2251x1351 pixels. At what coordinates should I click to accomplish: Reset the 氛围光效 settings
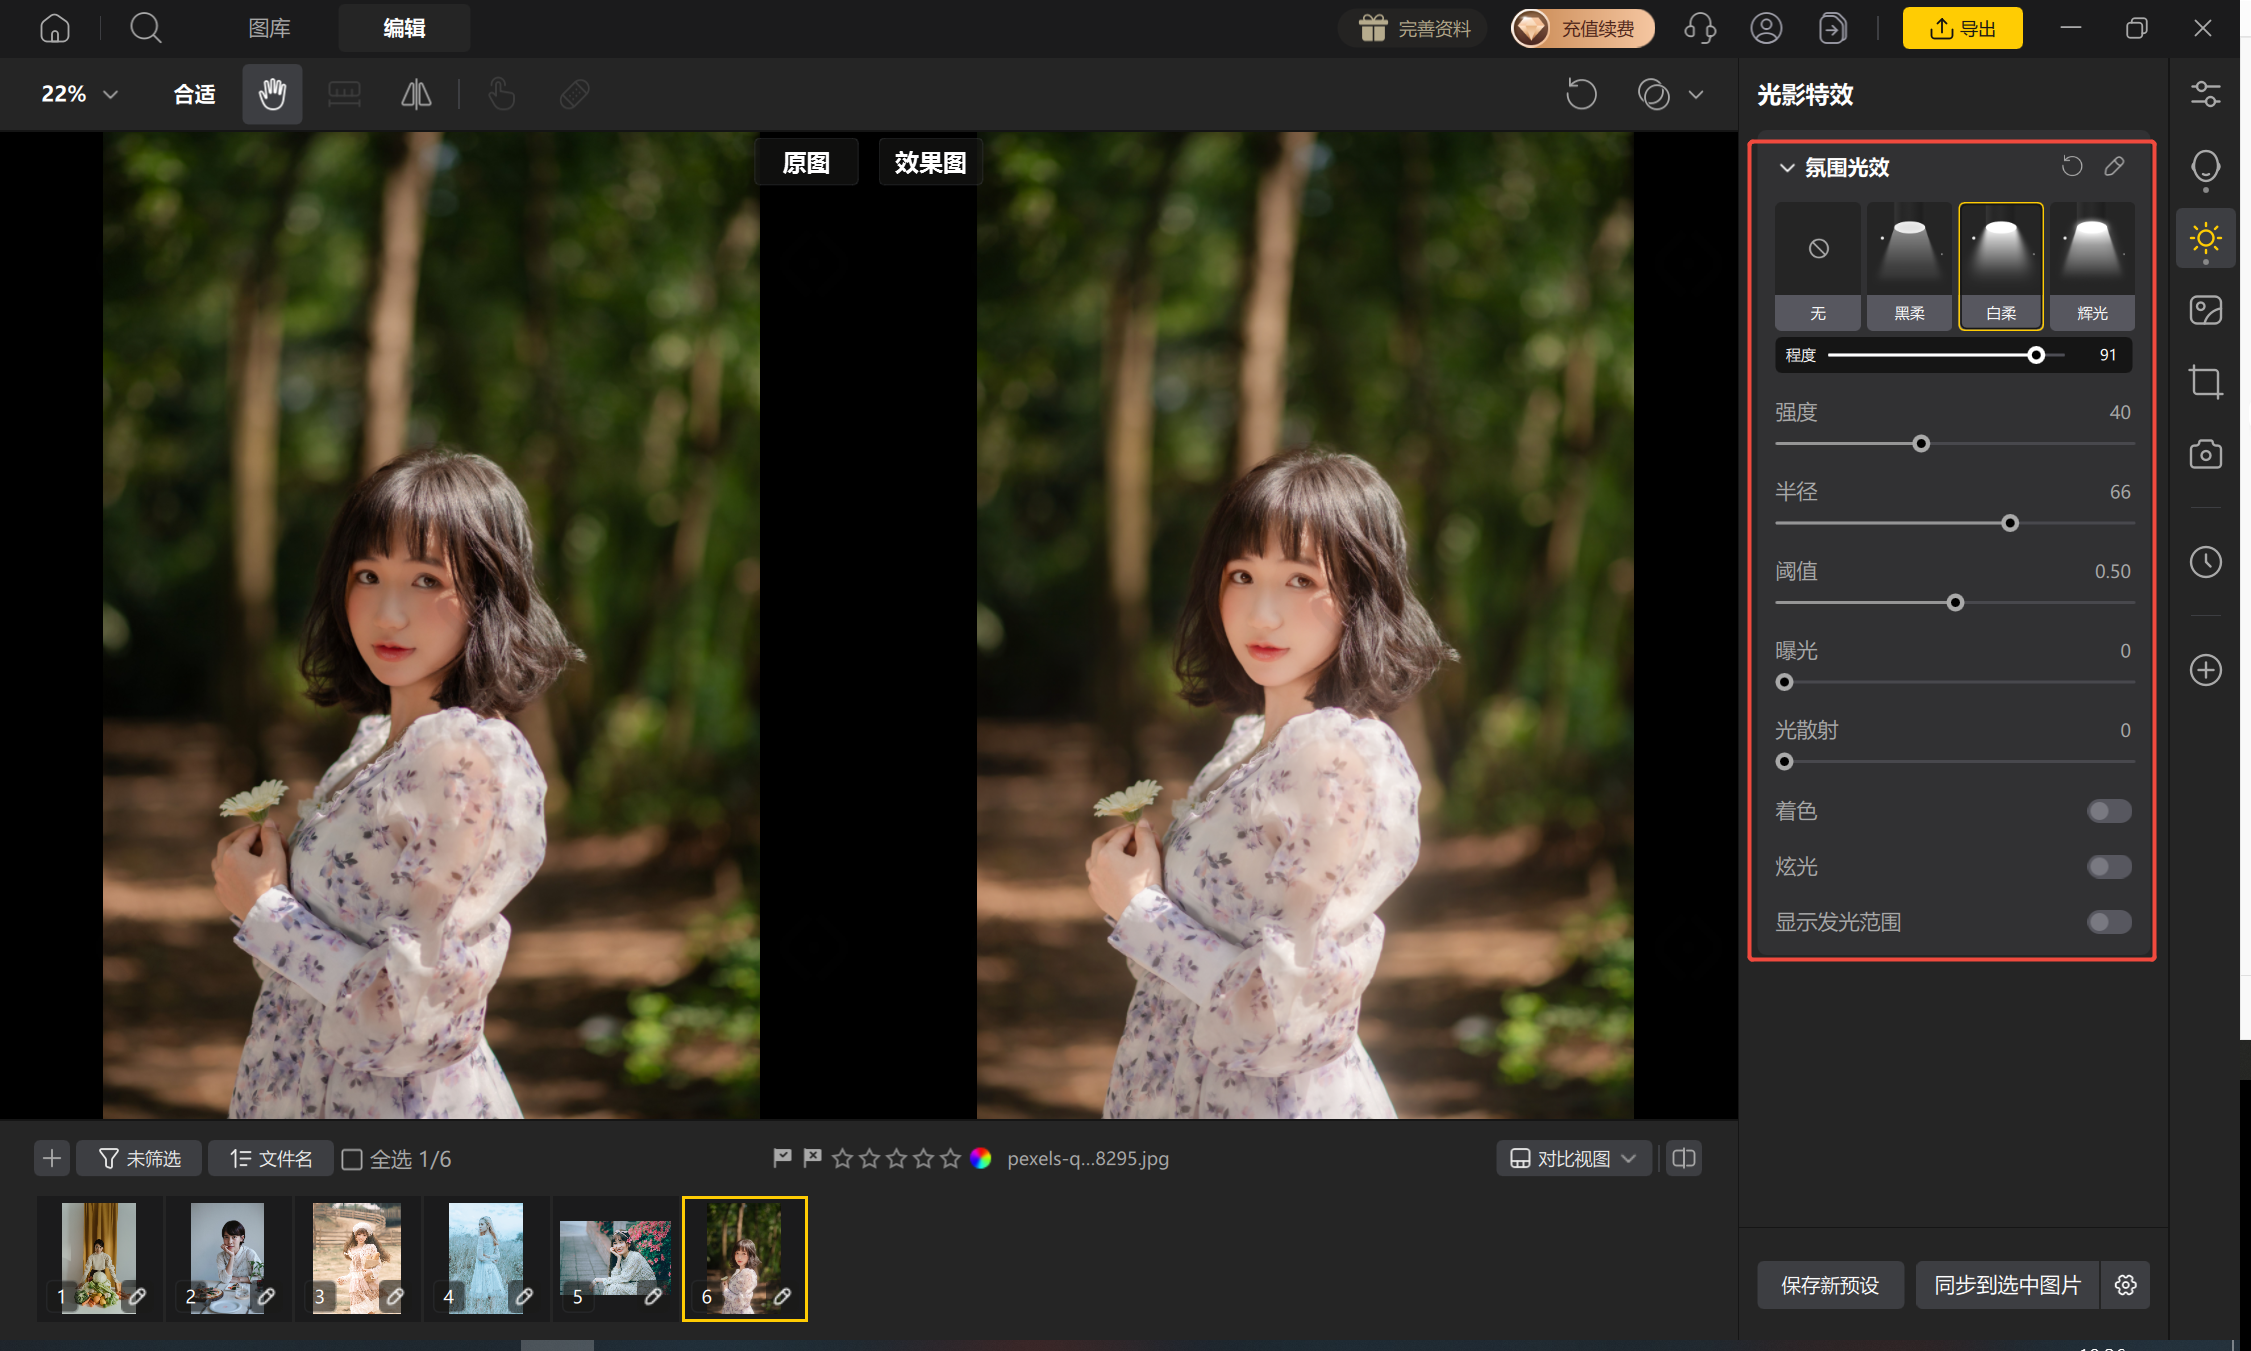[x=2072, y=166]
